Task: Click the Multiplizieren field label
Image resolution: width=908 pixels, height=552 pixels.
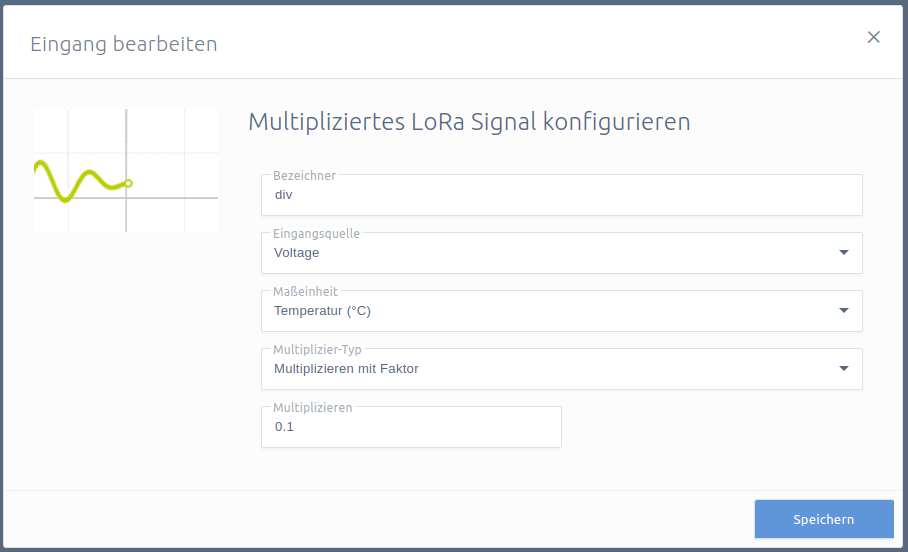Action: coord(313,407)
